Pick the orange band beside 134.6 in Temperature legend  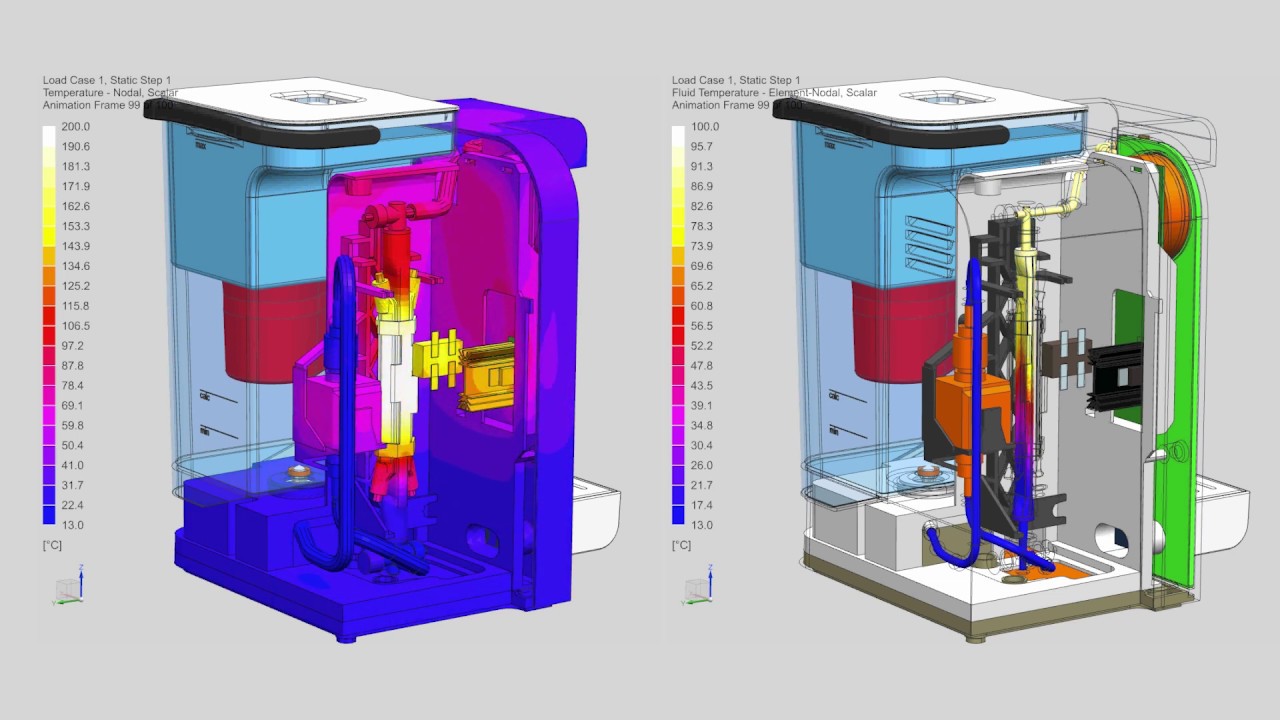click(x=49, y=276)
